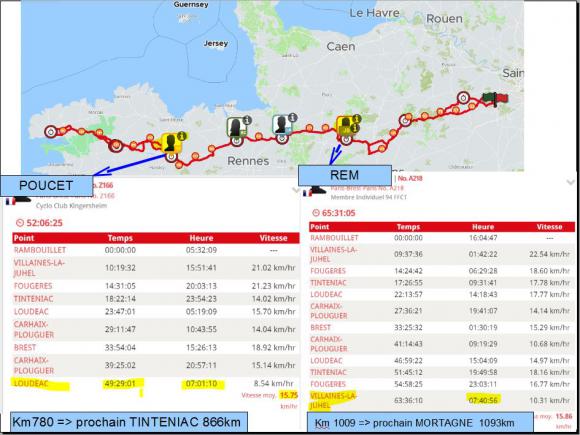This screenshot has width=580, height=435.
Task: Collapse the POUCET rider panel chevron
Action: tap(295, 190)
